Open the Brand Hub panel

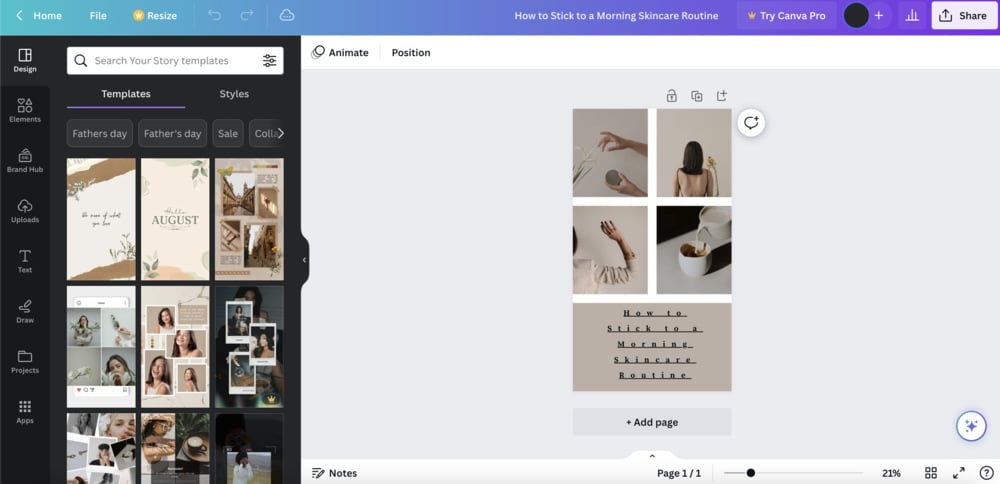[x=25, y=161]
